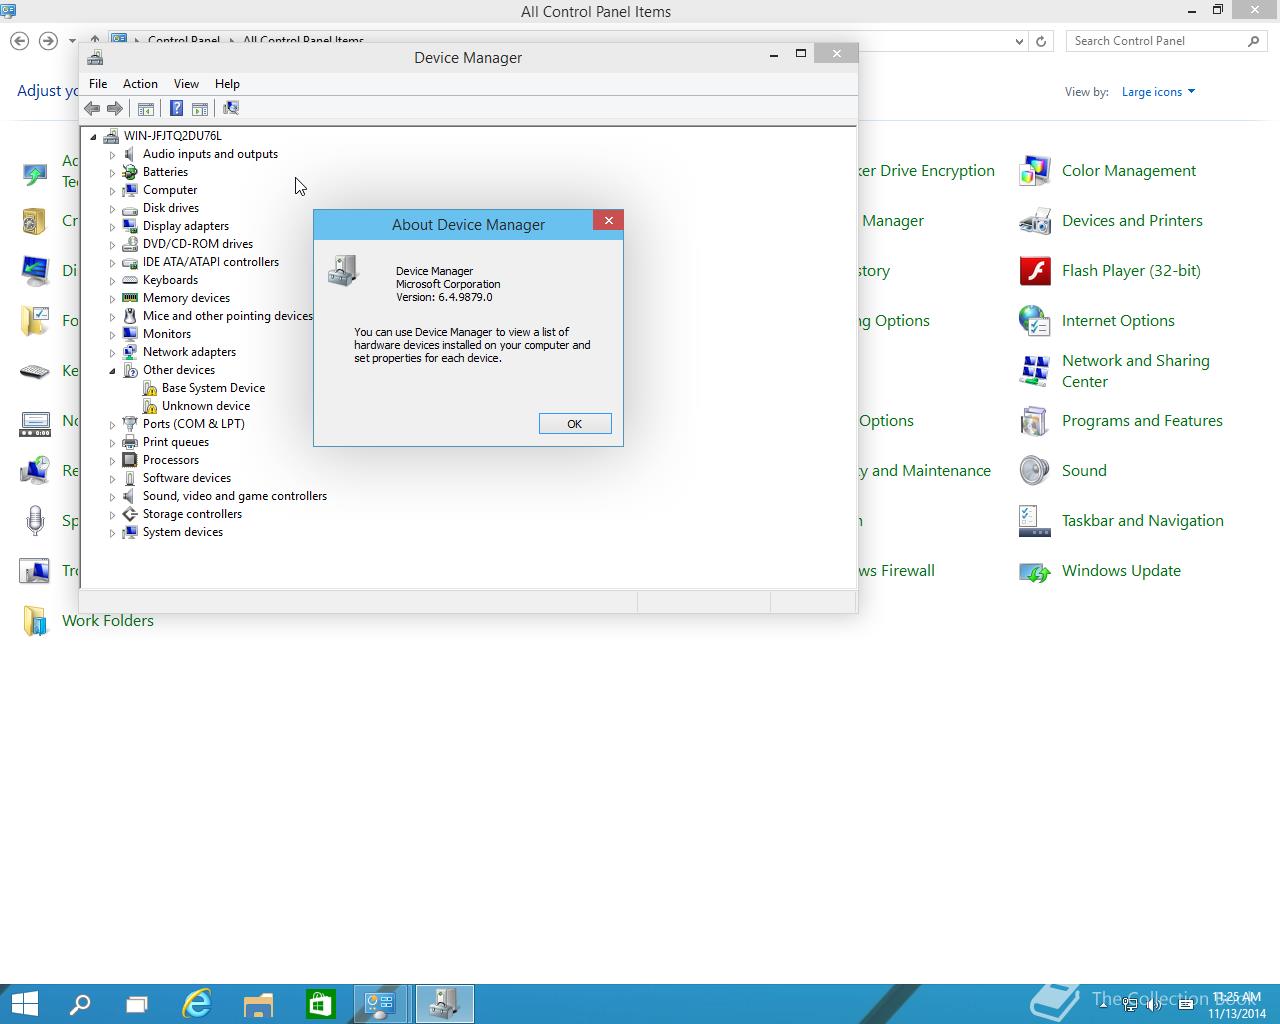Select Sound, video and game controllers
1280x1024 pixels.
[x=234, y=496]
